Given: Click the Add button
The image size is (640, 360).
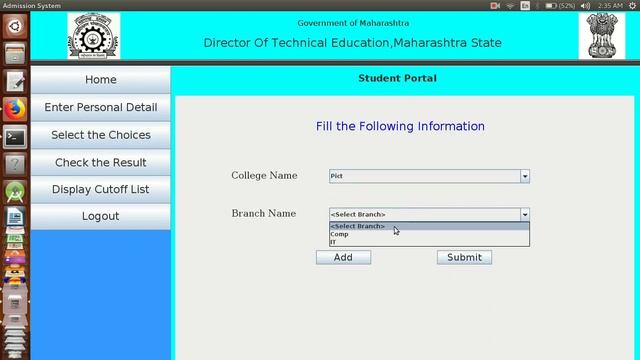Looking at the screenshot, I should click(343, 258).
